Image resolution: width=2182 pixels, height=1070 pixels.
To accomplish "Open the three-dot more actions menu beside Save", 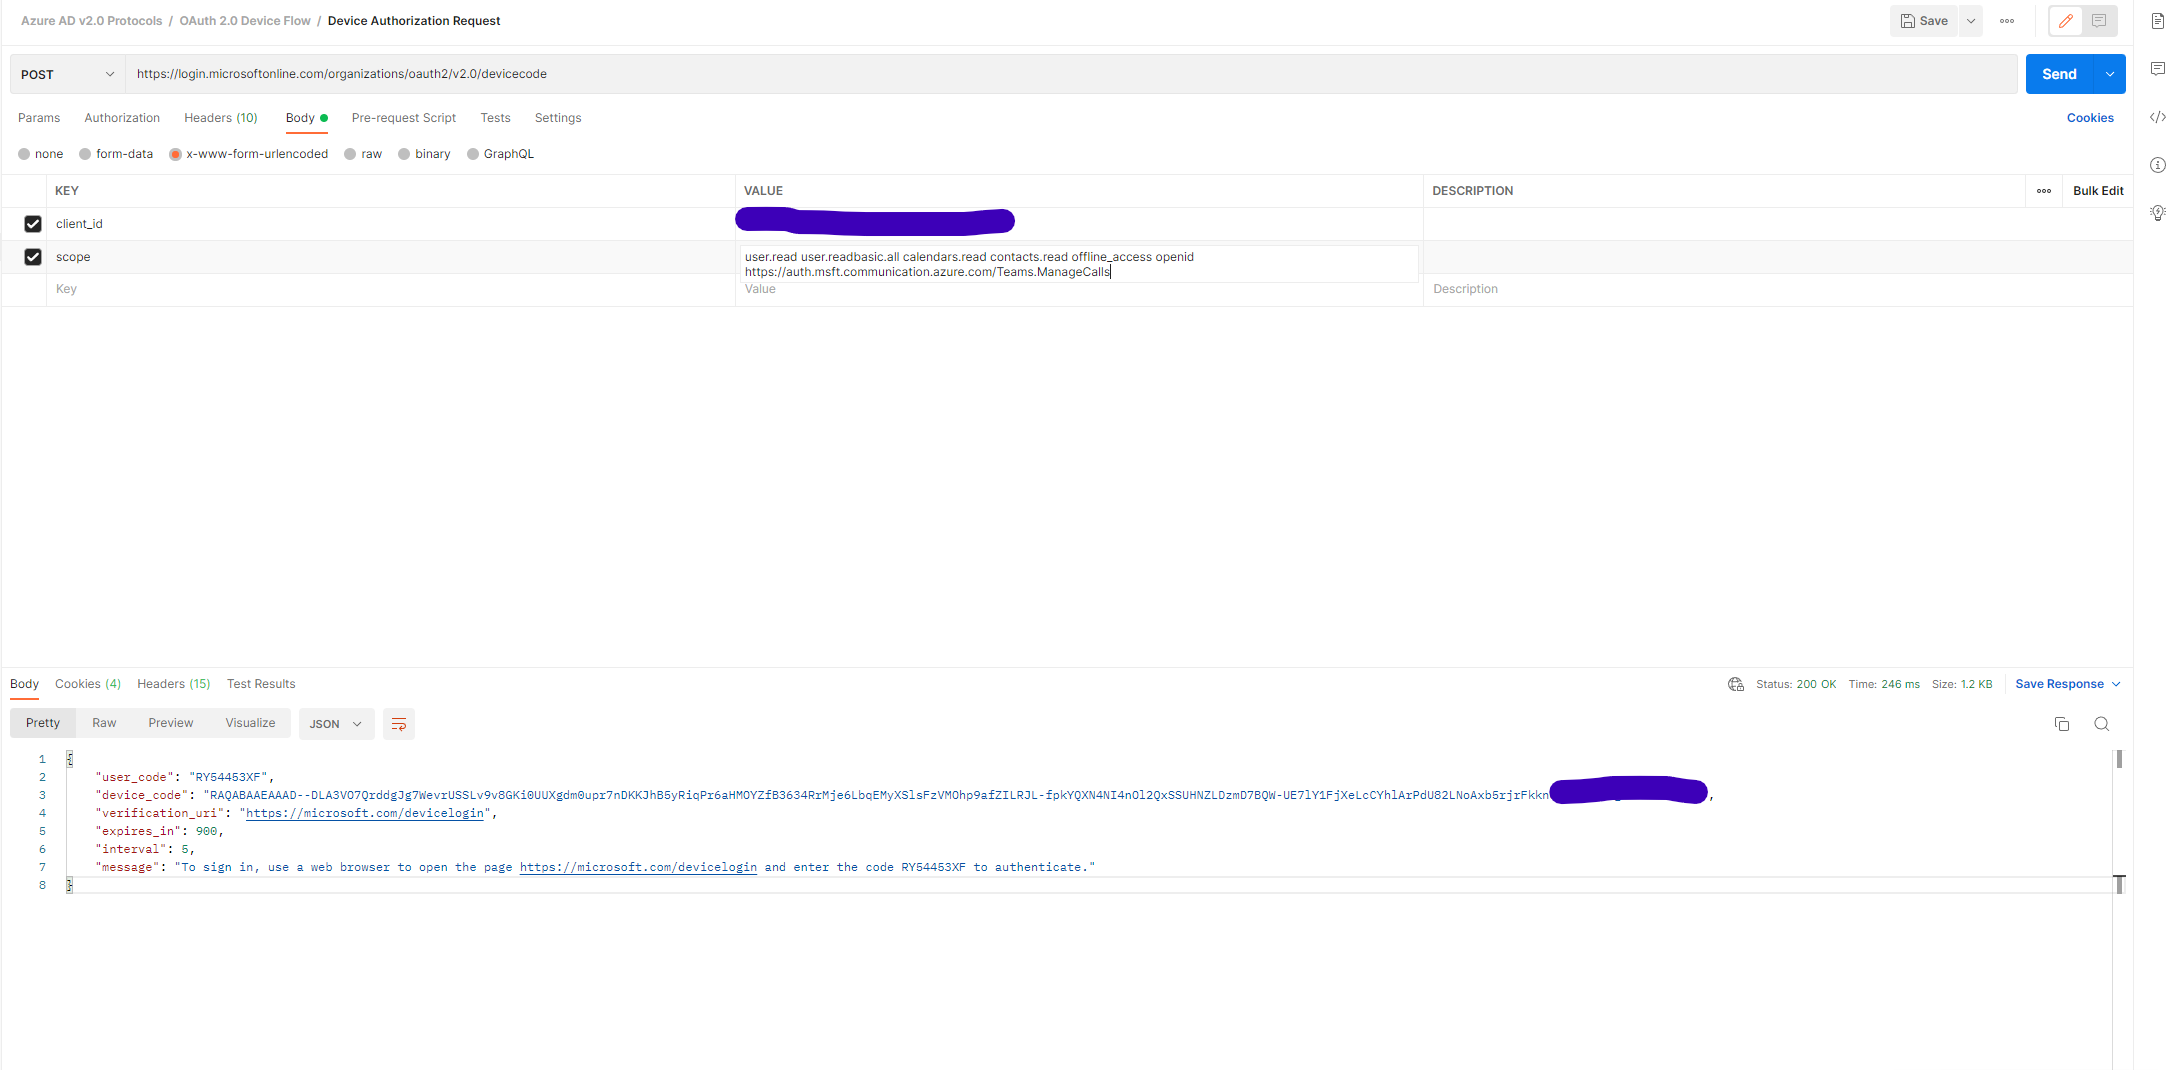I will click(x=2007, y=21).
